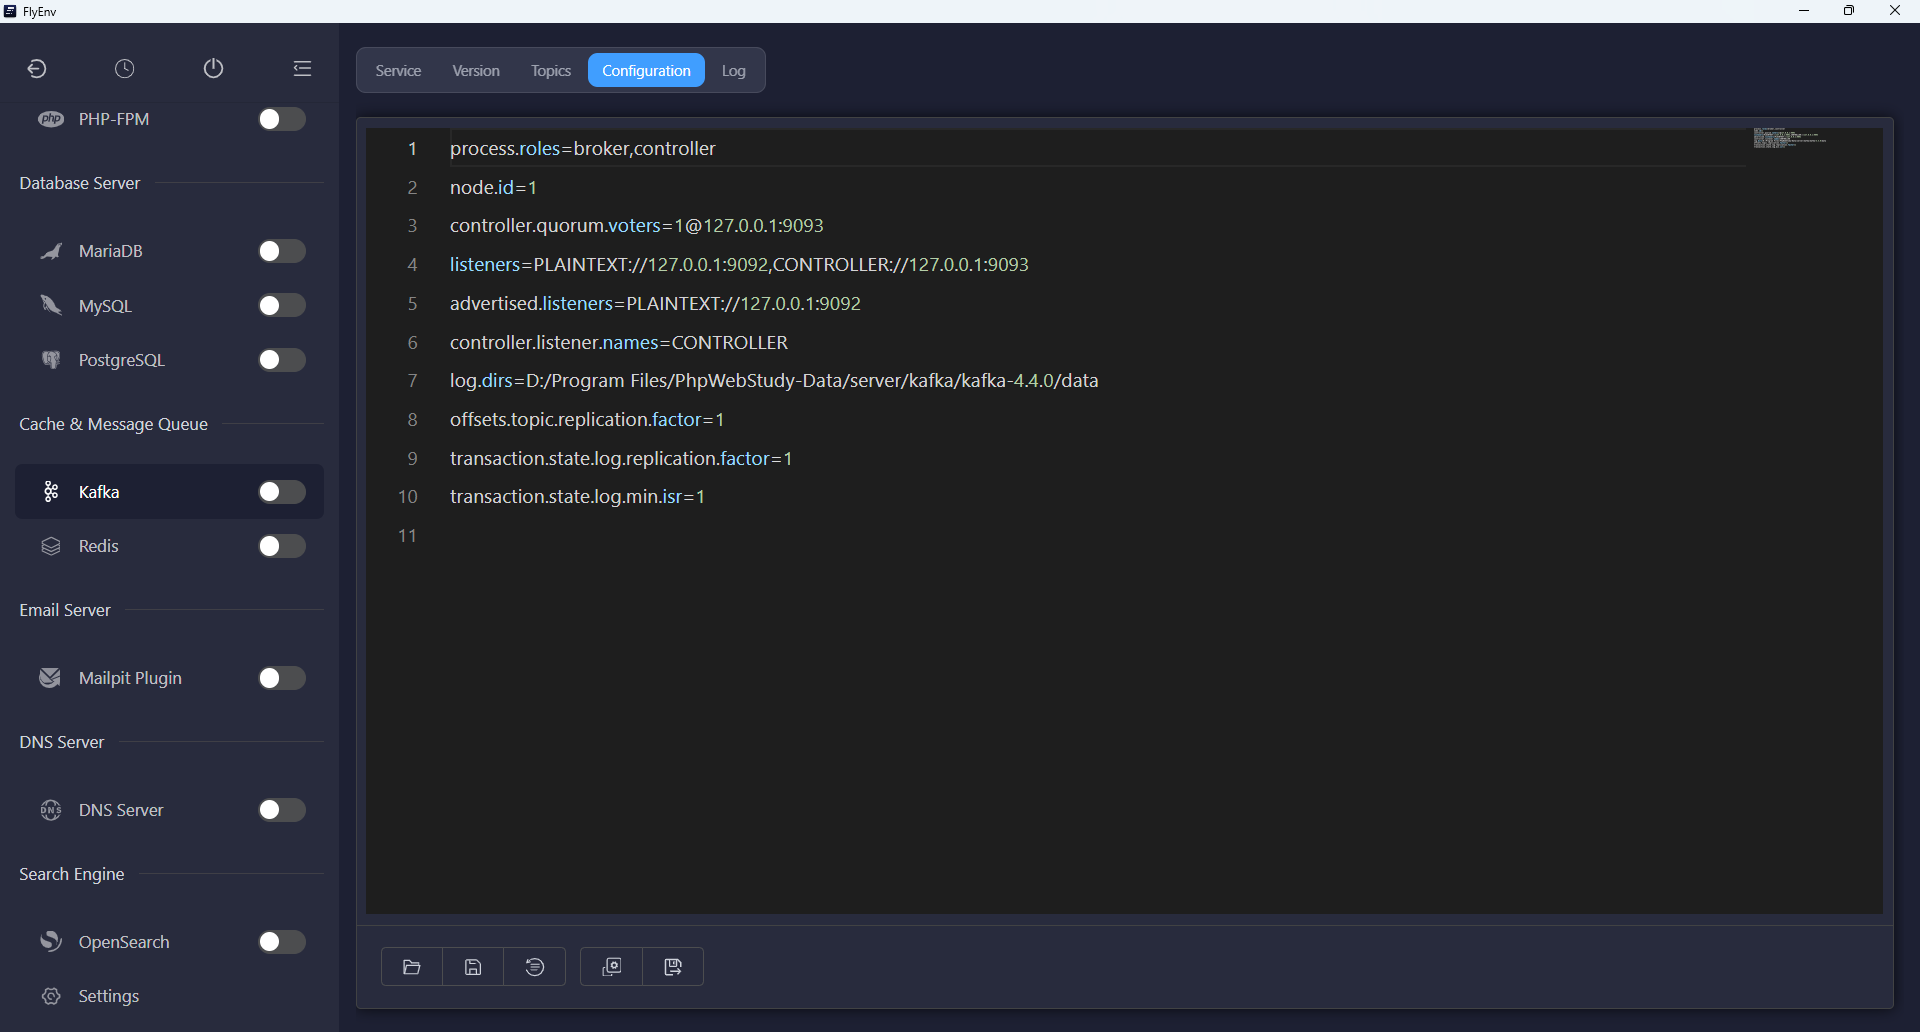1920x1032 pixels.
Task: Select the Configuration tab
Action: pos(646,71)
